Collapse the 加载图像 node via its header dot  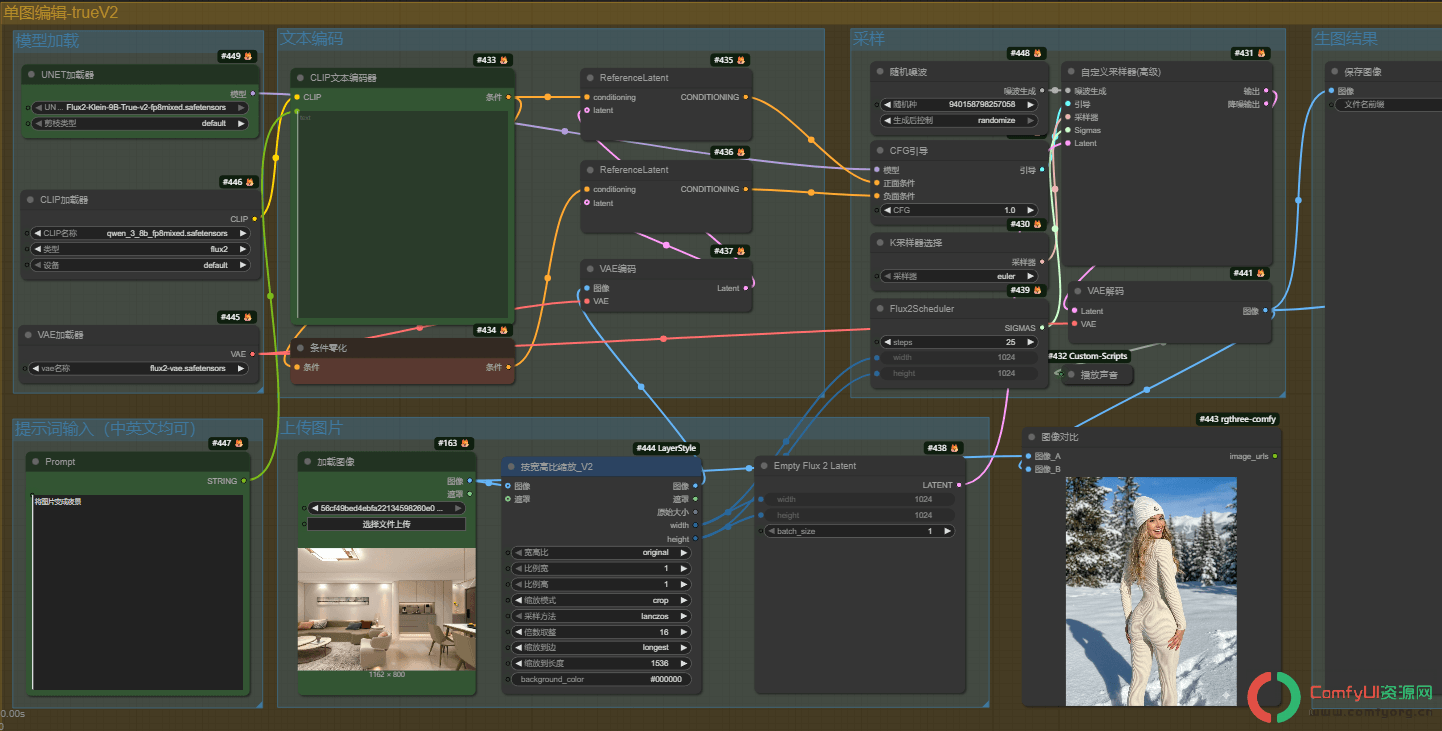pyautogui.click(x=307, y=462)
